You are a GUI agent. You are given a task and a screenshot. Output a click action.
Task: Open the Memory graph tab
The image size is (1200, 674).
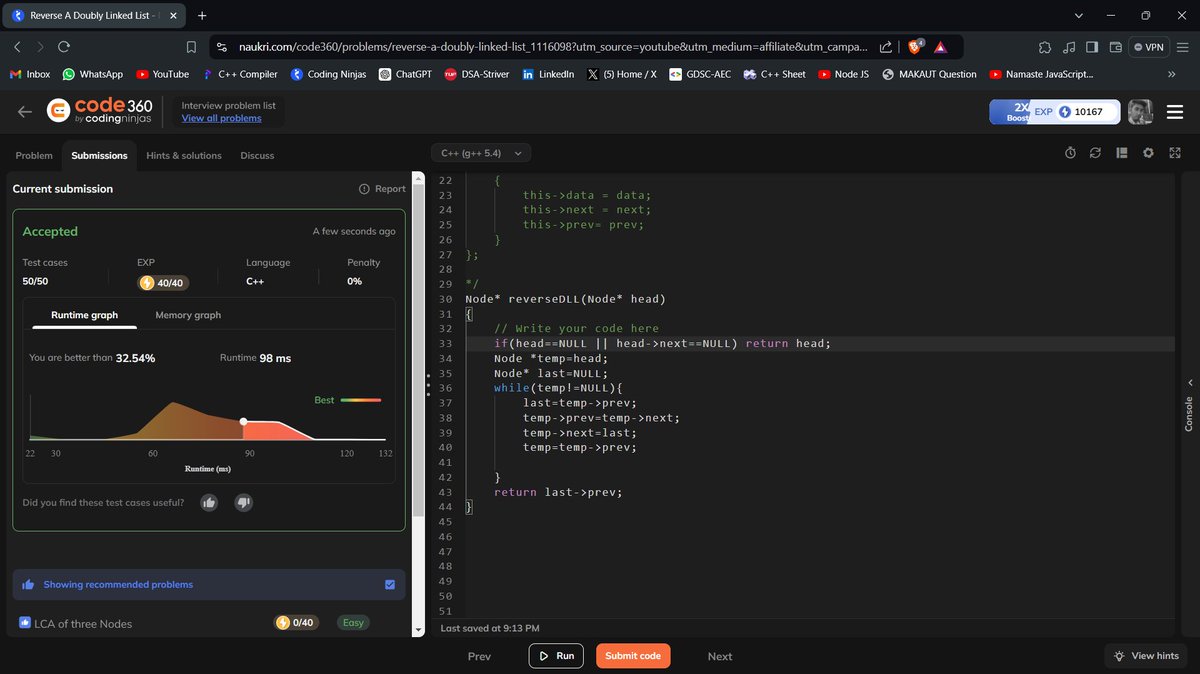point(187,314)
